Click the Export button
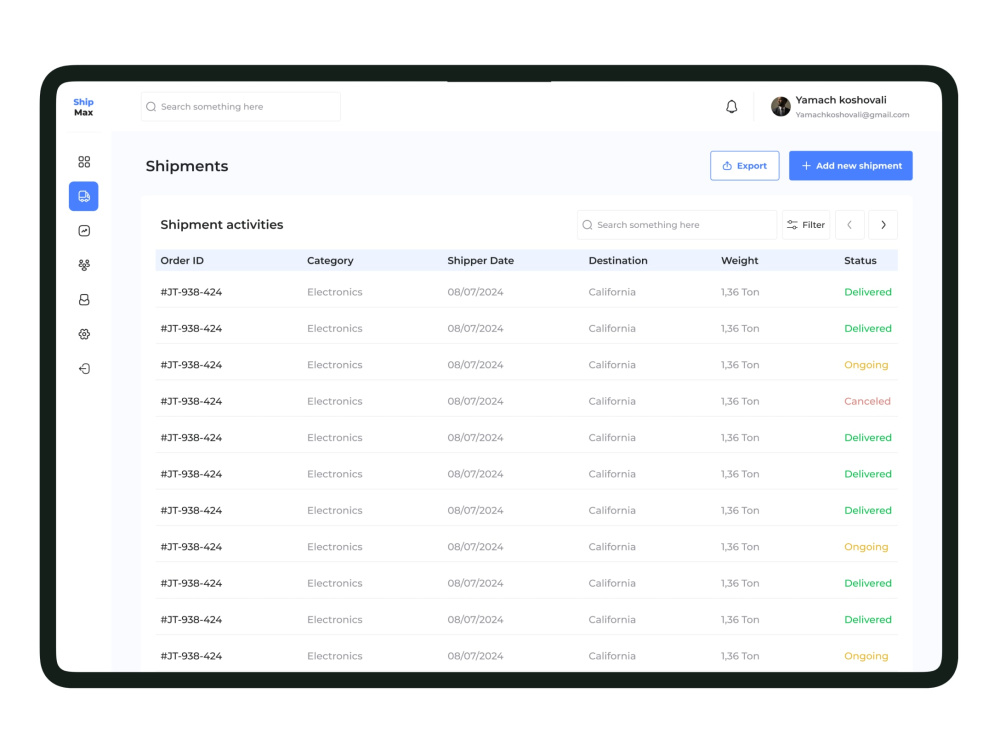Screen dimensions: 1000x750 point(744,165)
